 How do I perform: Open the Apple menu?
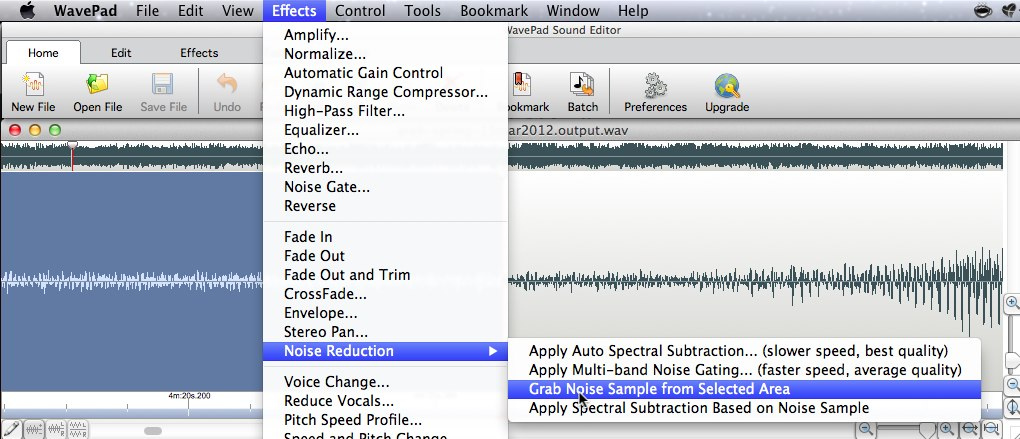click(x=27, y=10)
